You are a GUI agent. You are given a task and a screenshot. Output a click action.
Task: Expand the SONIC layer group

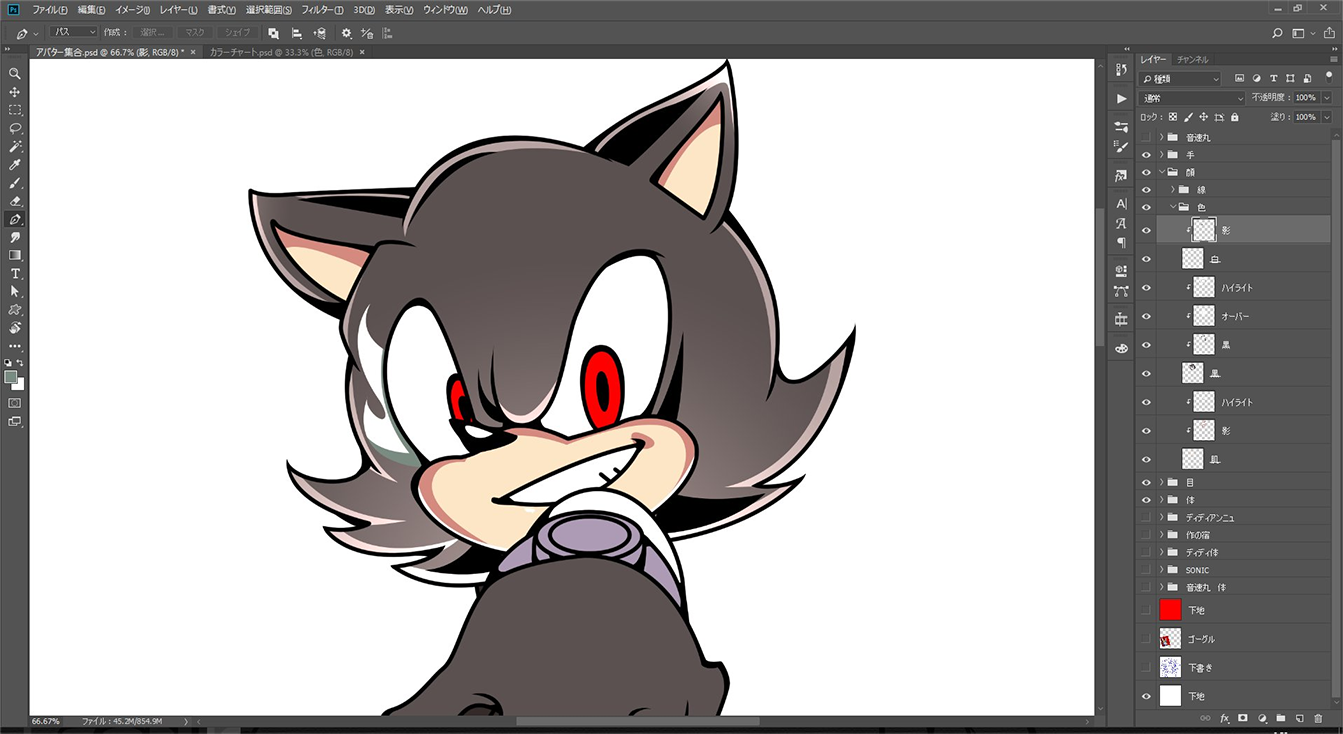coord(1162,570)
